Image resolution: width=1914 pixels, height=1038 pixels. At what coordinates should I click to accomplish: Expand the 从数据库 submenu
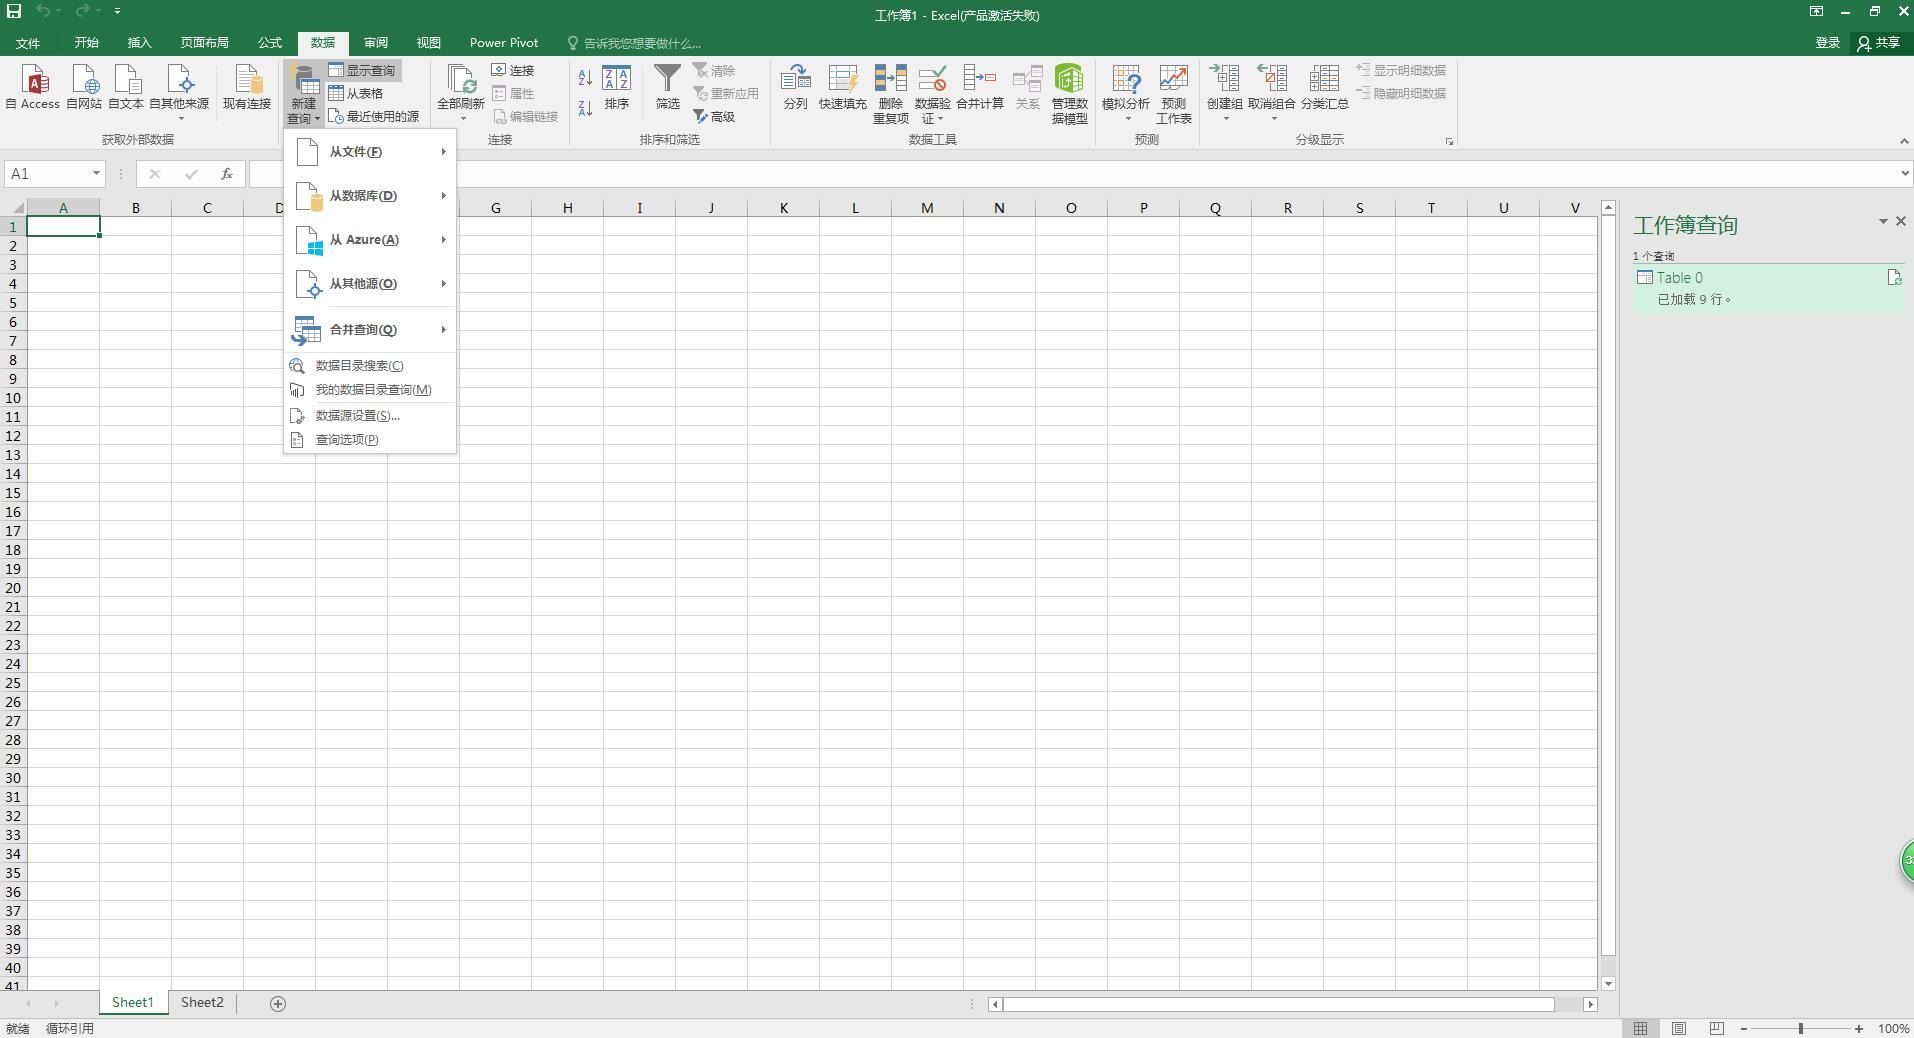coord(370,196)
